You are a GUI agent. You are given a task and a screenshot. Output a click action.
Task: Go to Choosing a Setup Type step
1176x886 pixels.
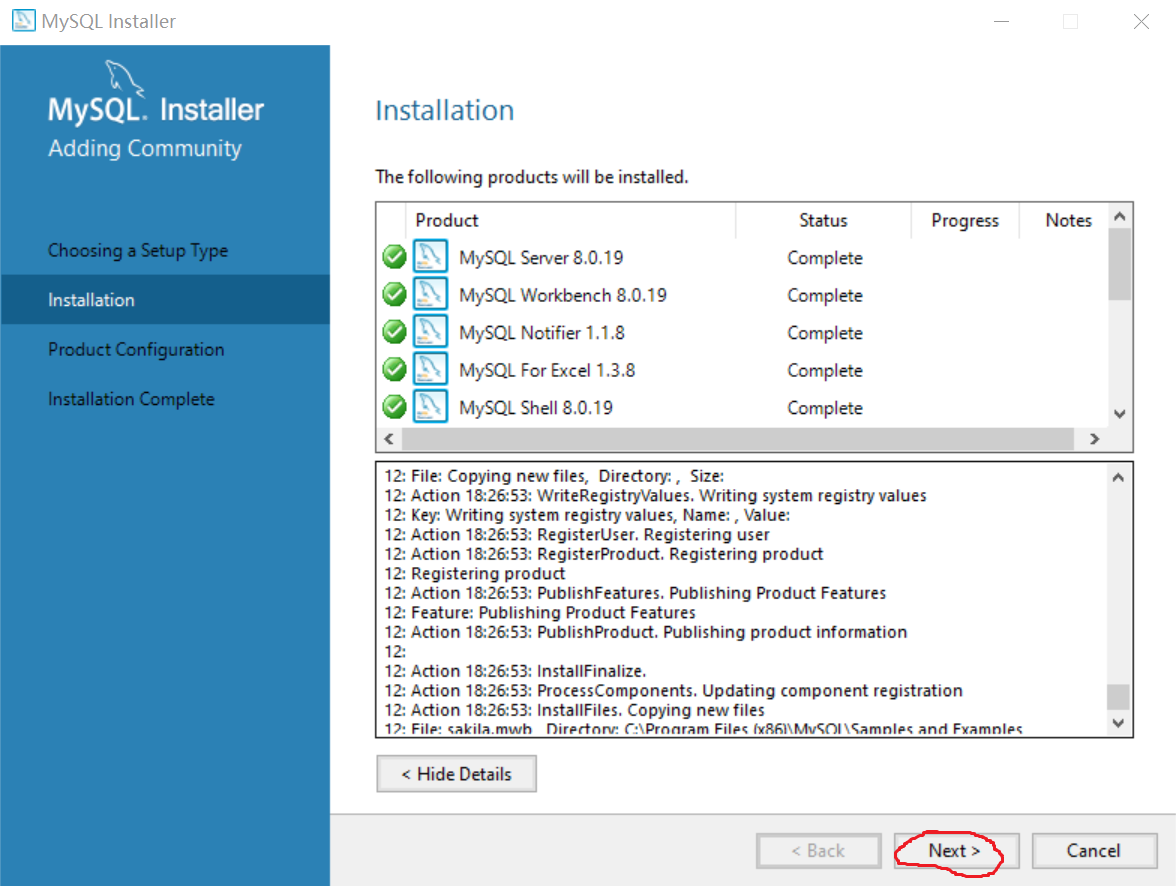[x=138, y=251]
